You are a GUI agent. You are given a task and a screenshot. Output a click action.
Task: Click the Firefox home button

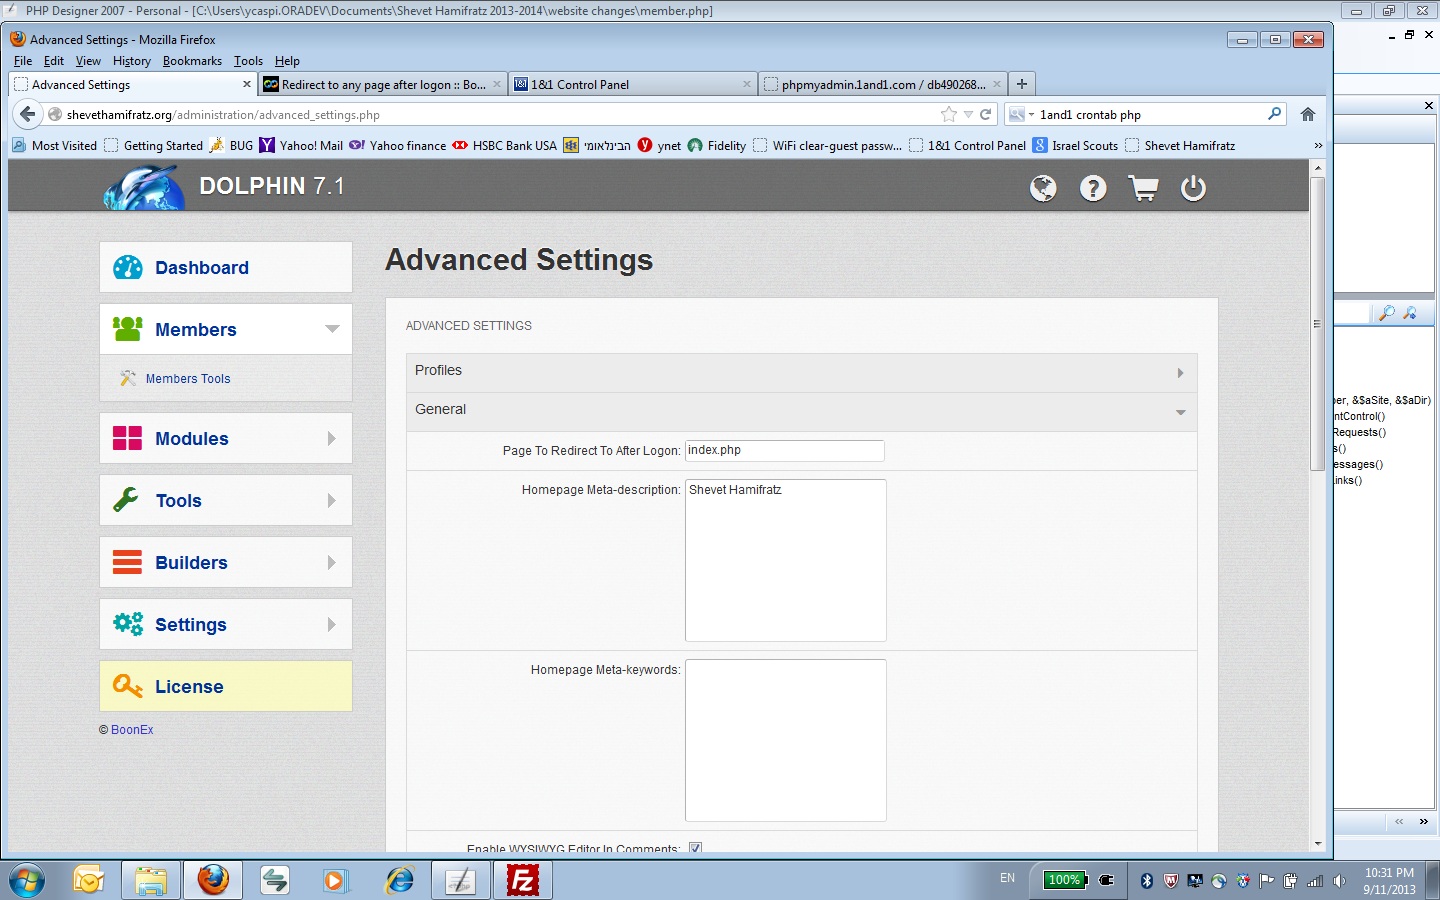[1307, 114]
